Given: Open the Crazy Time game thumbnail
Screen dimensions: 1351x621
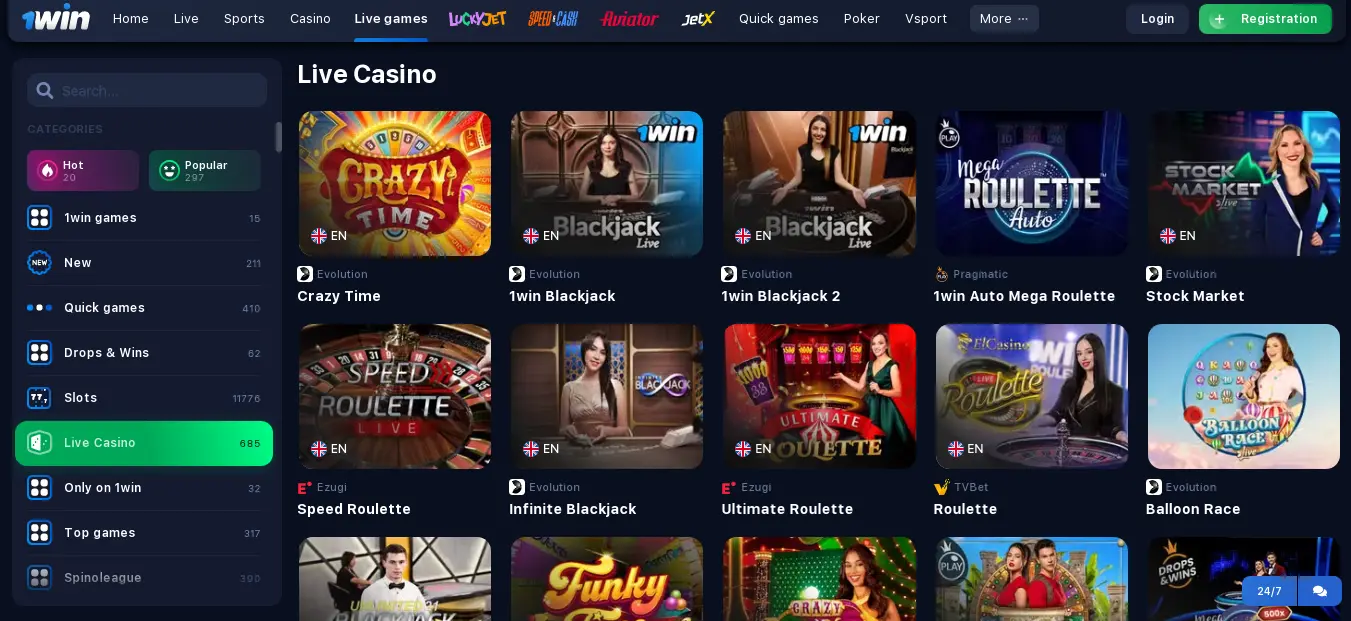Looking at the screenshot, I should coord(395,183).
